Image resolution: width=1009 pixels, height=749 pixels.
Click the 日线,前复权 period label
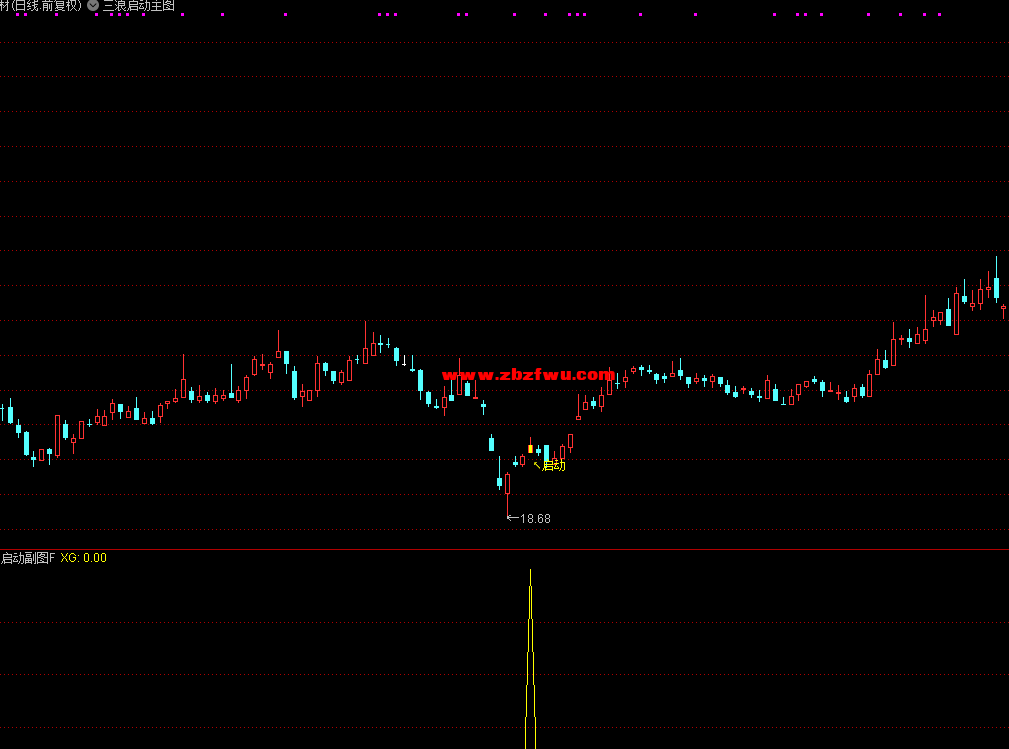coord(46,6)
